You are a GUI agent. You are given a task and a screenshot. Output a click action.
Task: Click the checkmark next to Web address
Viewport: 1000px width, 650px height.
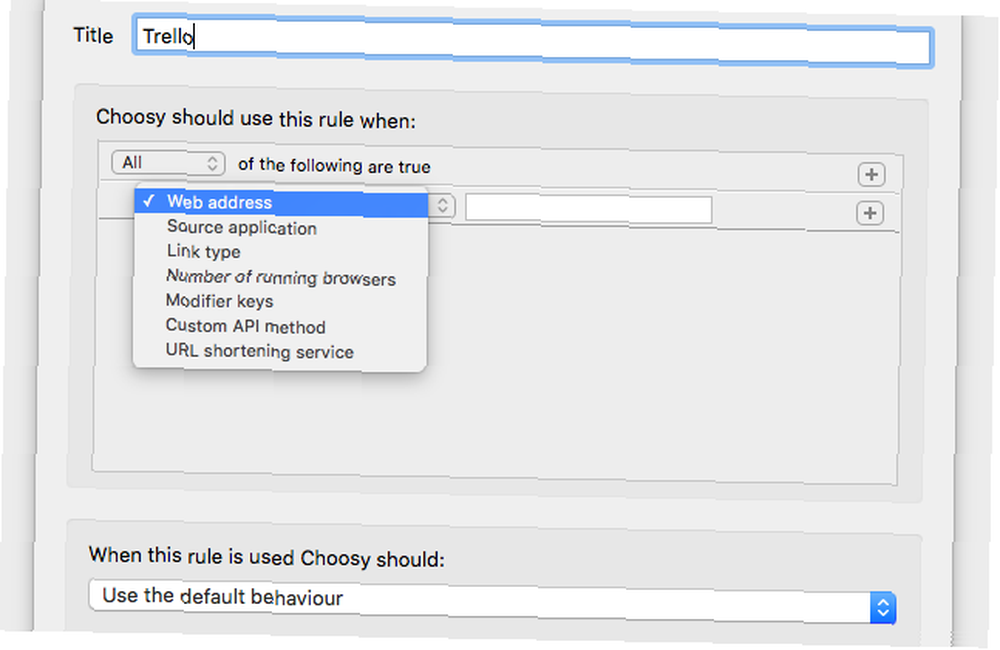(x=149, y=201)
